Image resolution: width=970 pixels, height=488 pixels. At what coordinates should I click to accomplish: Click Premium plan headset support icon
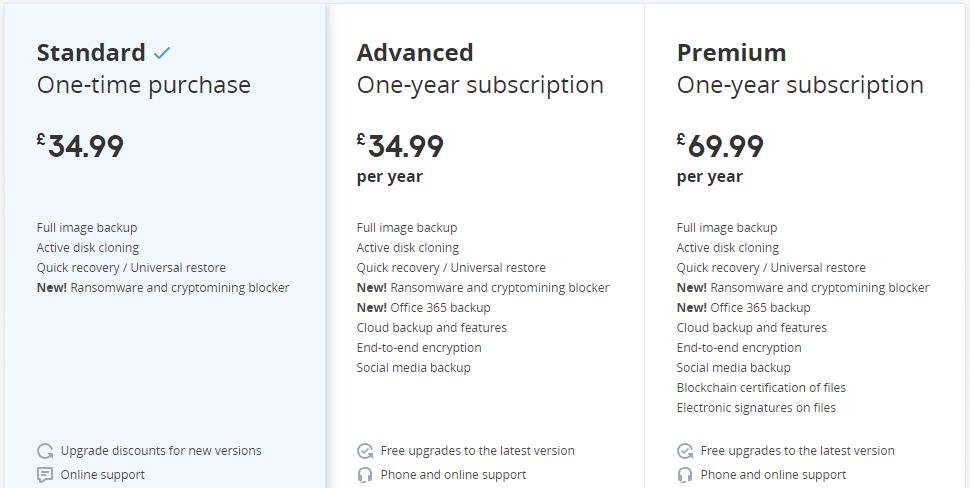click(x=685, y=475)
